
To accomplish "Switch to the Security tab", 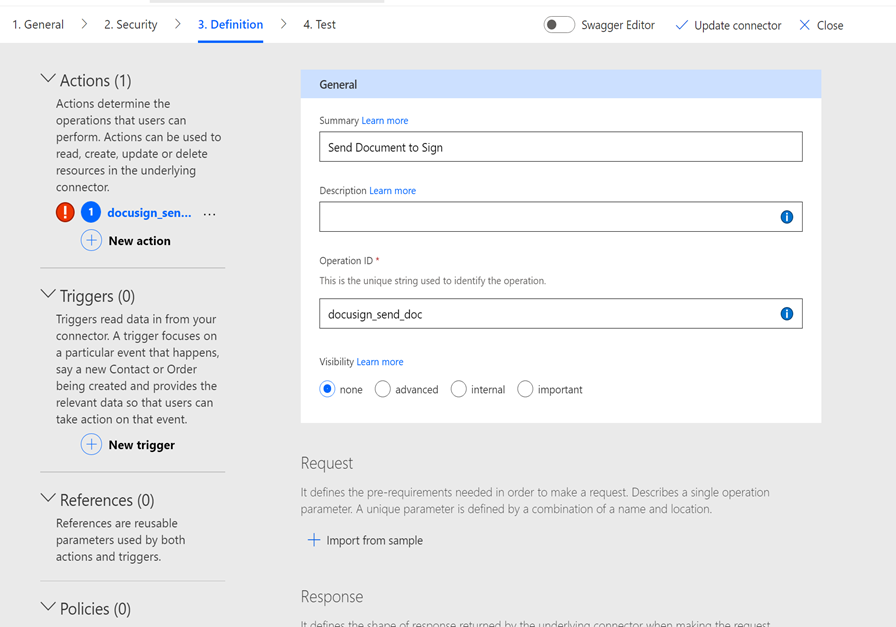I will (x=129, y=23).
